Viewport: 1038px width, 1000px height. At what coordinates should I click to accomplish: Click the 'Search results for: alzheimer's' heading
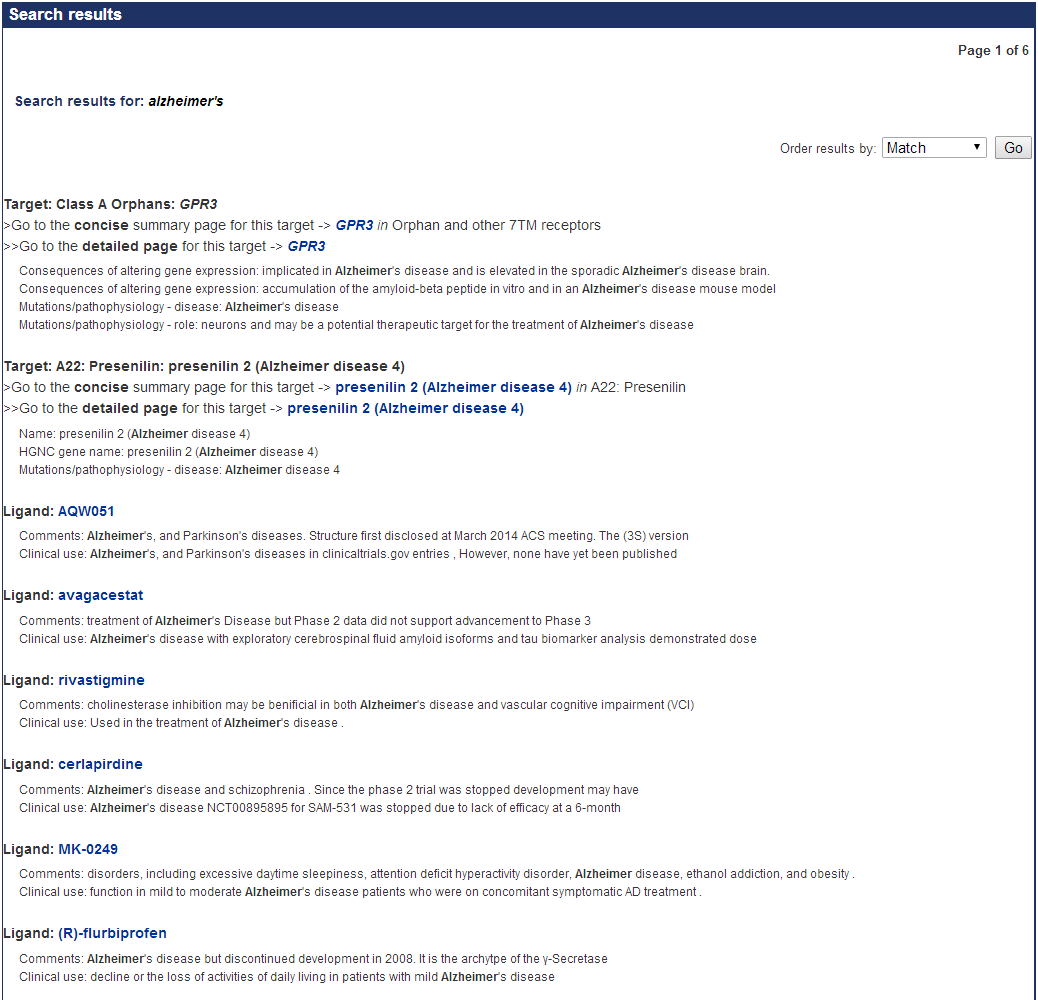coord(119,101)
